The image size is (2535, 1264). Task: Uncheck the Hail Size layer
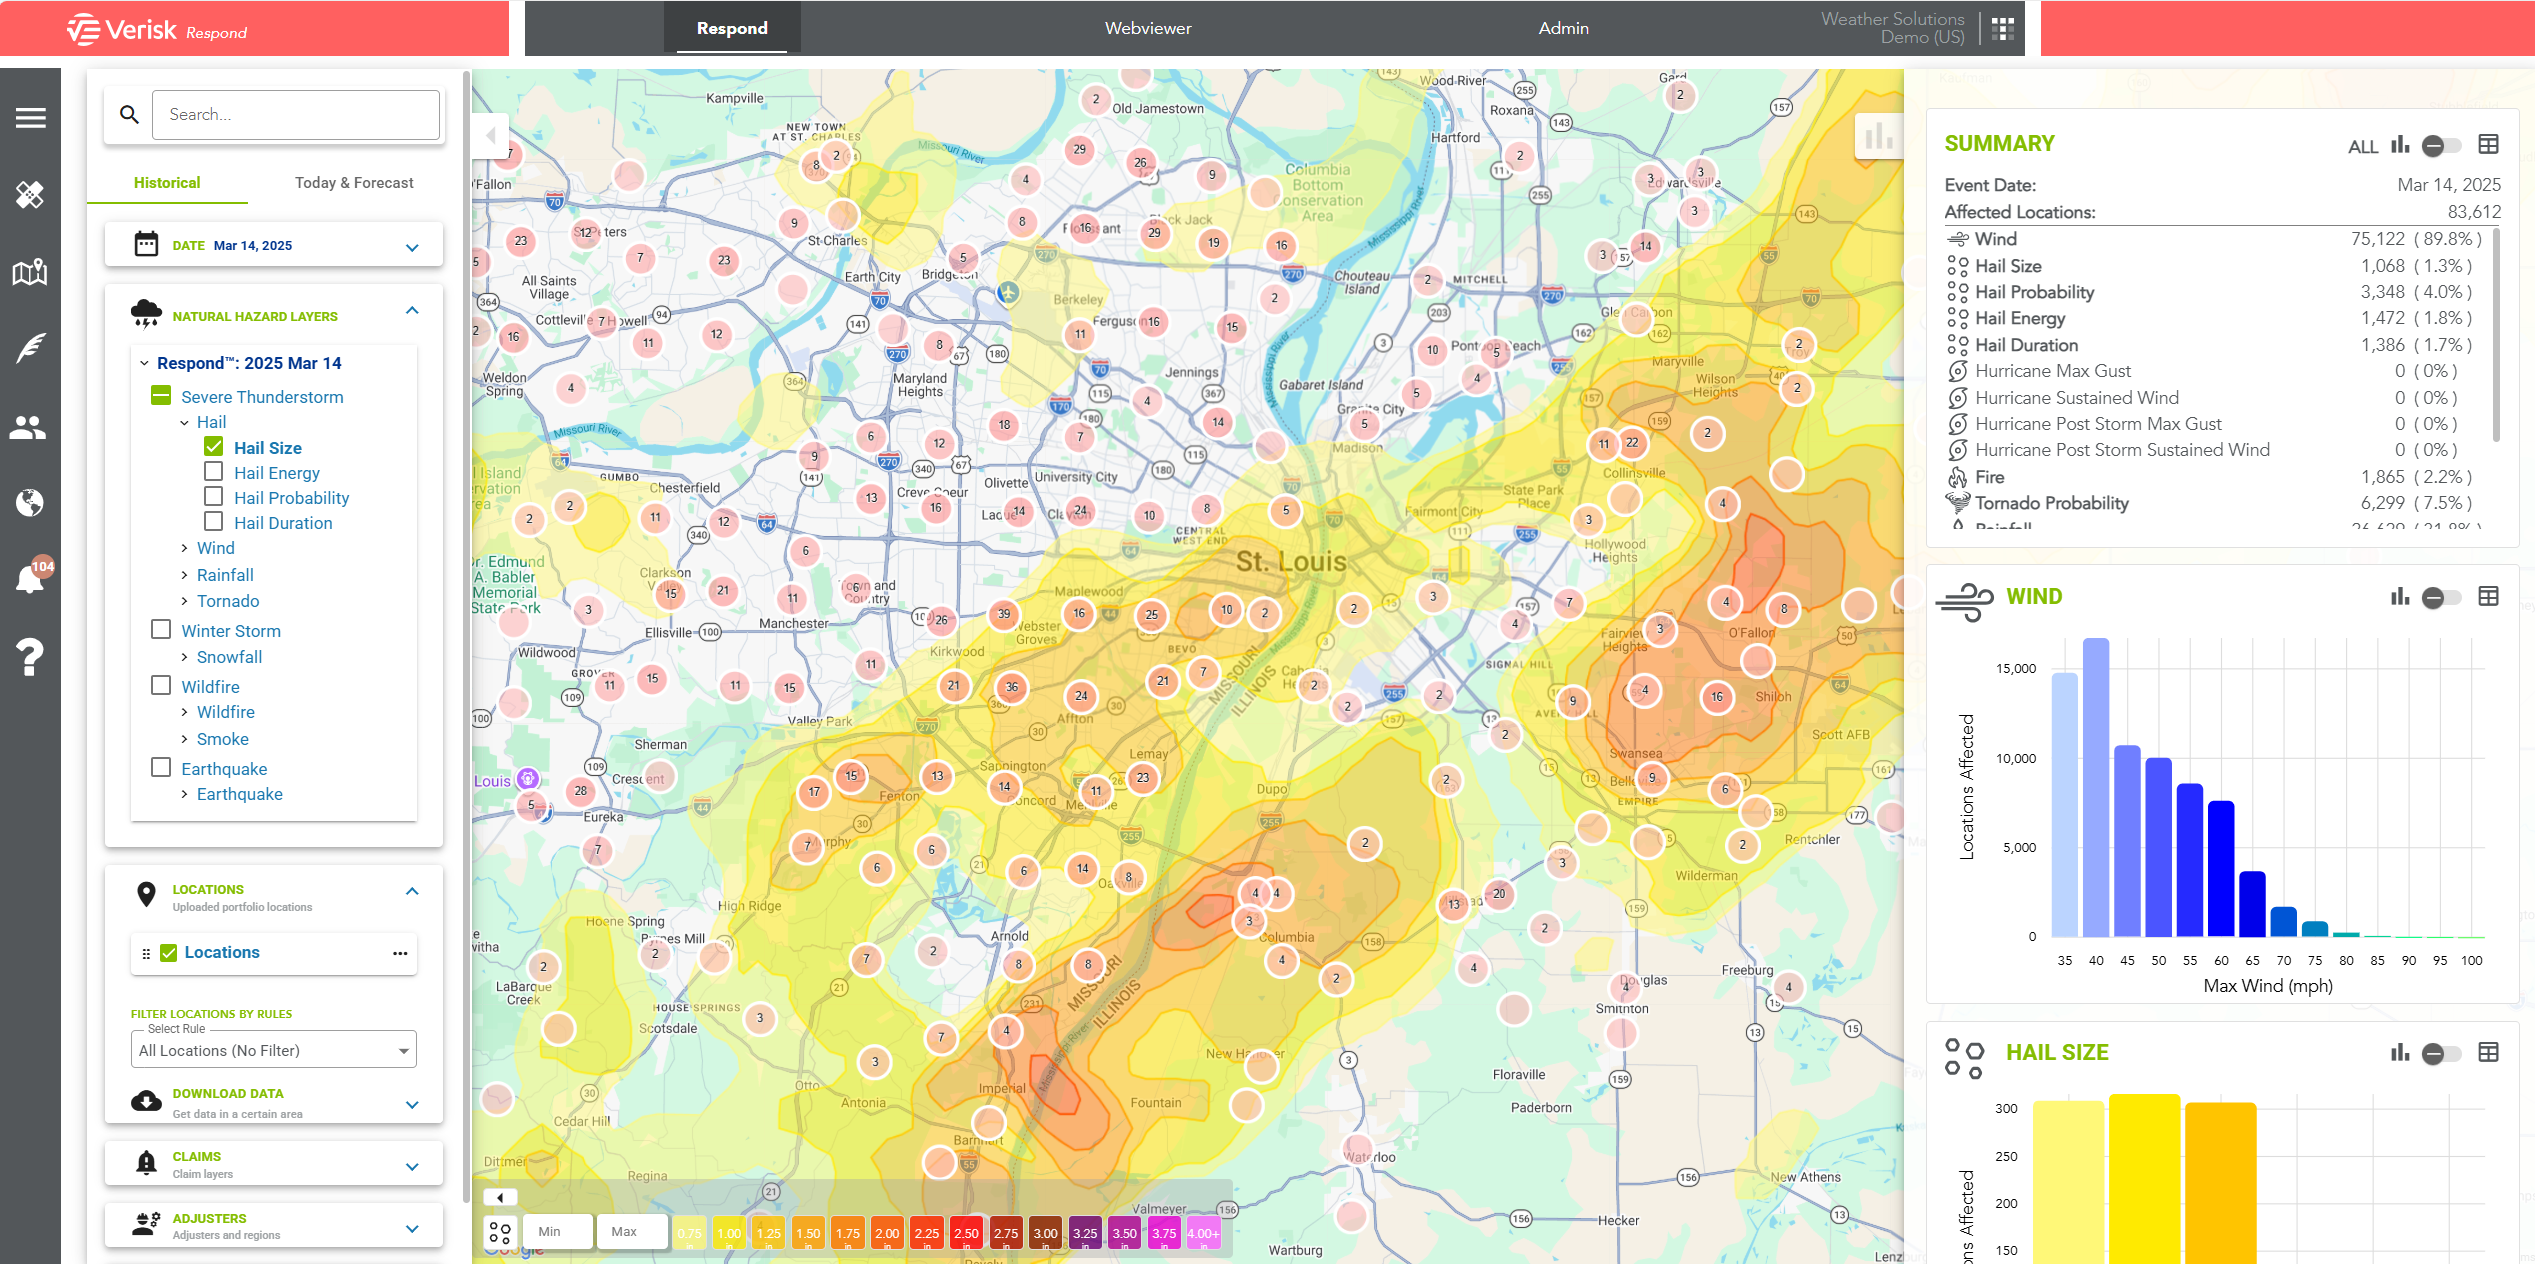211,446
